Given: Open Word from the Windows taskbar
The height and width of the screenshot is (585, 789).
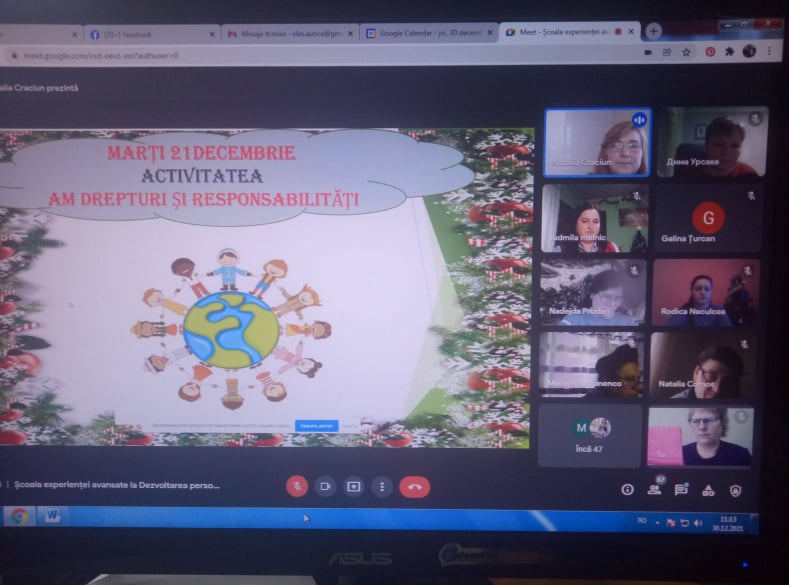Looking at the screenshot, I should click(x=51, y=516).
